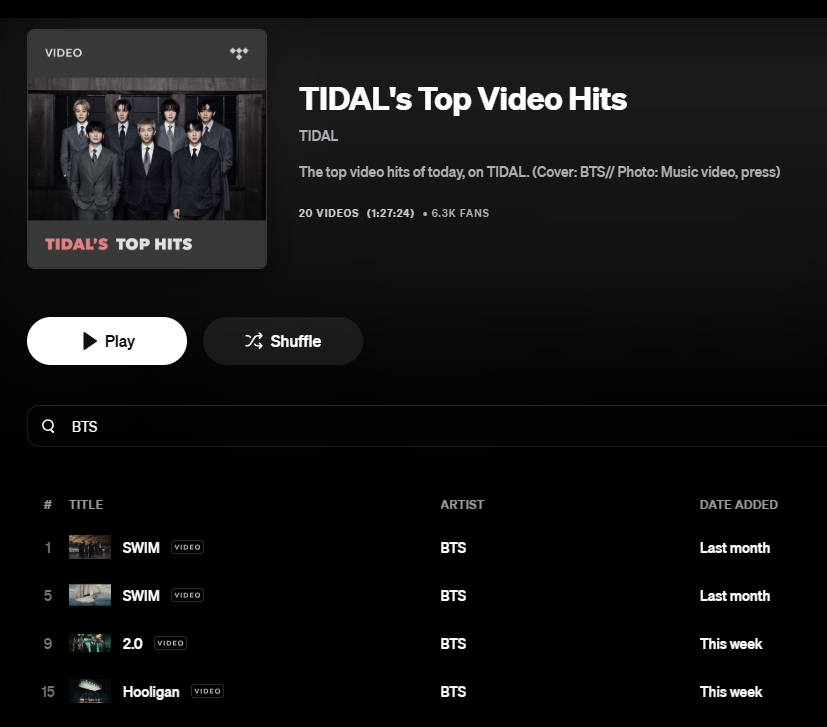Click the search magnifier icon
This screenshot has width=827, height=727.
[x=48, y=426]
